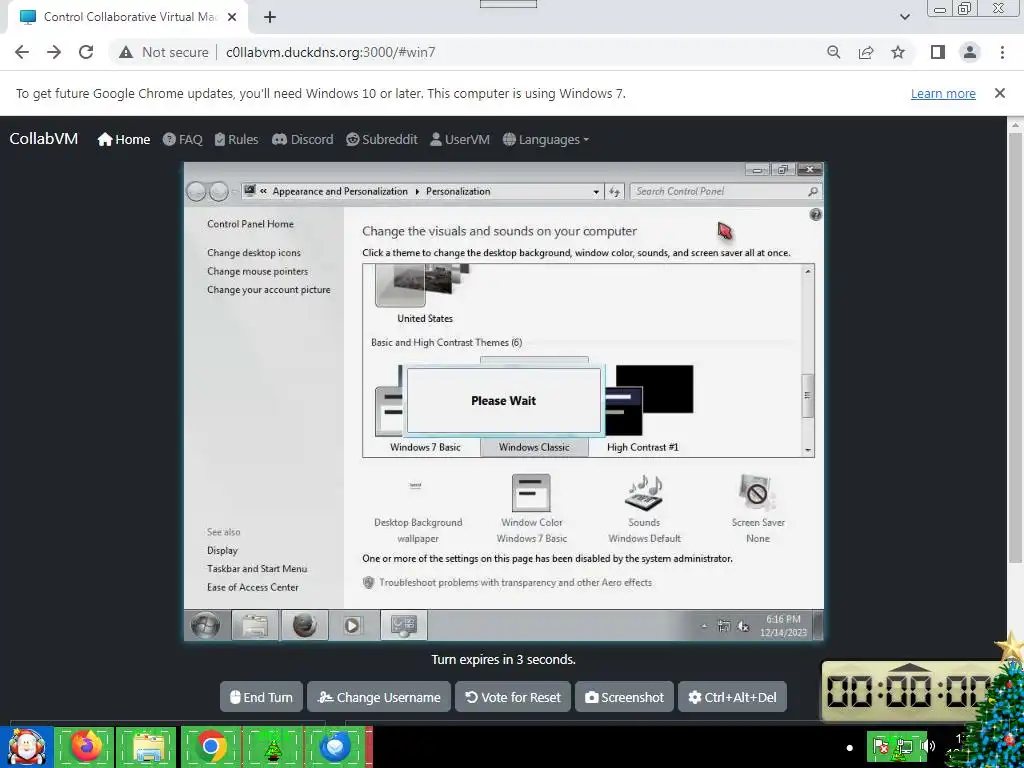Open Chrome's three-dot menu
1024x768 pixels.
[1002, 52]
